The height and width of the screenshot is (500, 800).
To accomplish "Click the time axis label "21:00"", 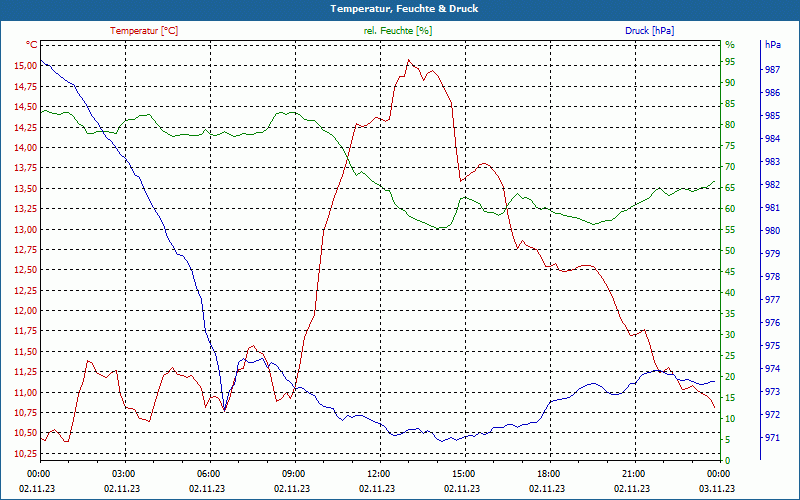I will point(634,473).
